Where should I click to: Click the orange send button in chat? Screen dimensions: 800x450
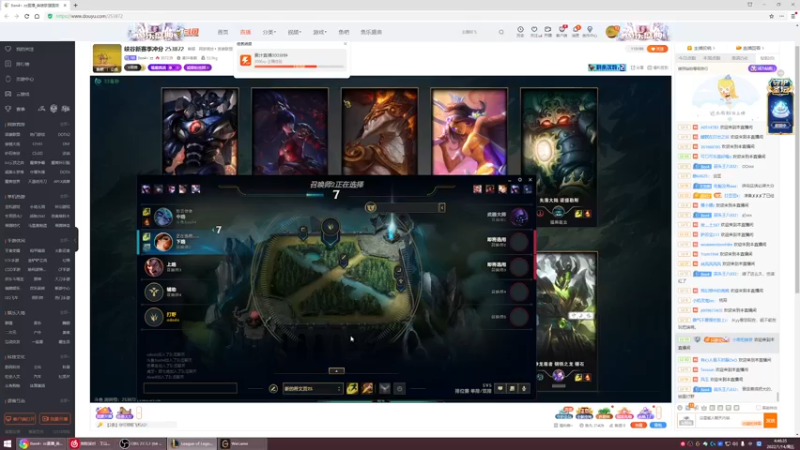click(770, 420)
